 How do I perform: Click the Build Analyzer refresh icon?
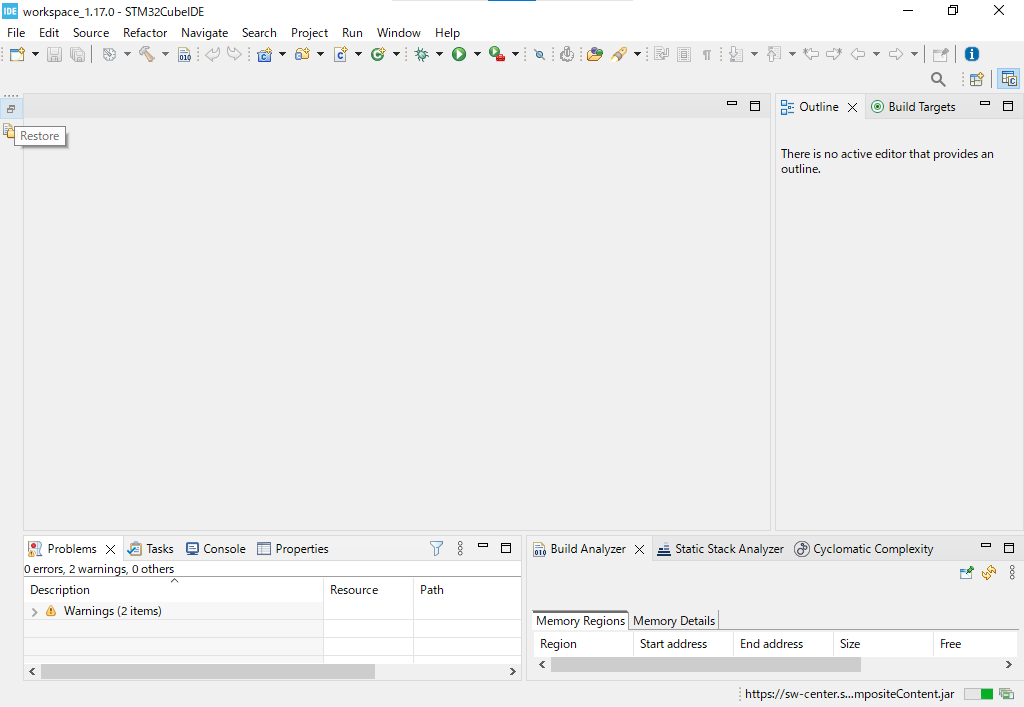coord(989,573)
